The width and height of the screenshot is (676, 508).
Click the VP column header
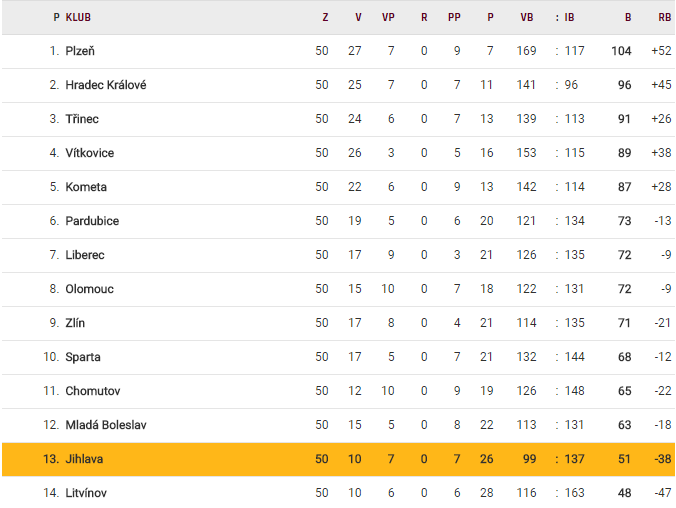tap(388, 17)
